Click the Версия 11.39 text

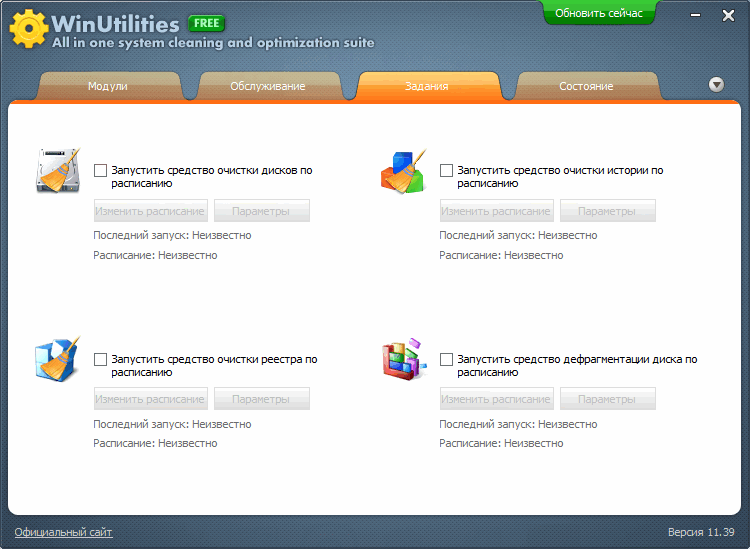[701, 532]
